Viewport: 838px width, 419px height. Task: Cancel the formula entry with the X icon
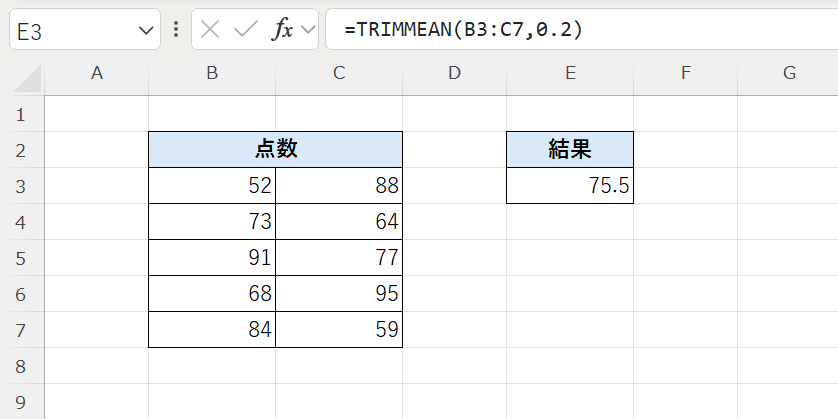pyautogui.click(x=210, y=29)
